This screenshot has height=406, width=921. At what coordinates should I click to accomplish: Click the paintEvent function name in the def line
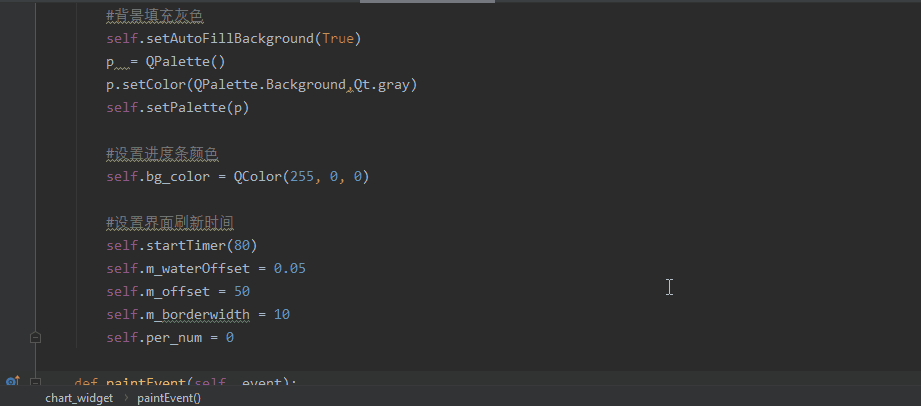148,382
